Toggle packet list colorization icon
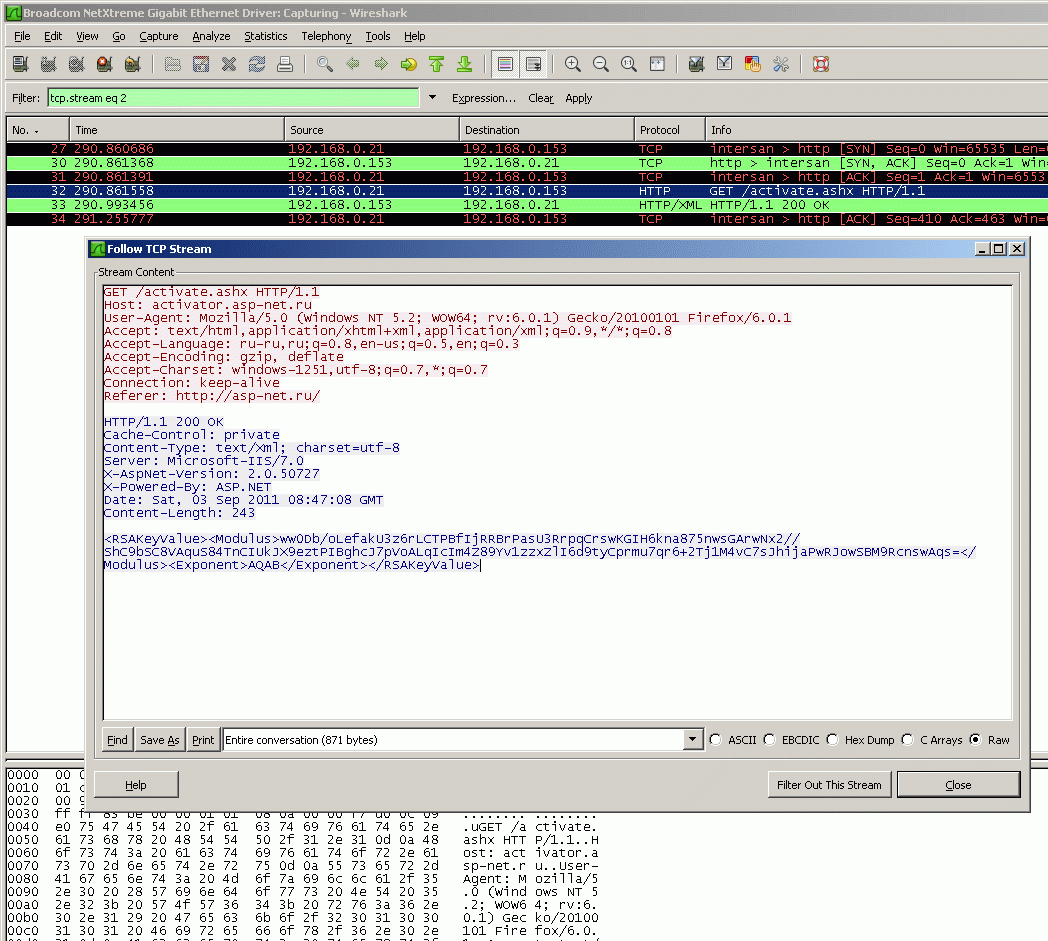 [x=505, y=64]
